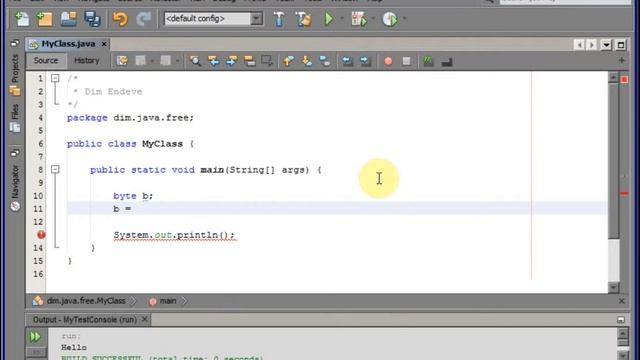Click the plus icon at editor toolbar end
The image size is (640, 360).
622,60
